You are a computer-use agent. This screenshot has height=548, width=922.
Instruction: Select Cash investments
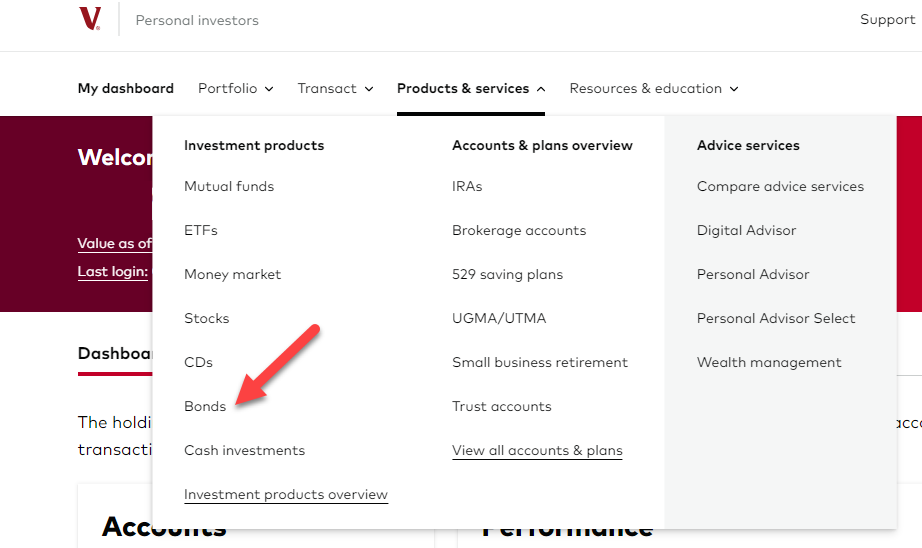point(244,450)
